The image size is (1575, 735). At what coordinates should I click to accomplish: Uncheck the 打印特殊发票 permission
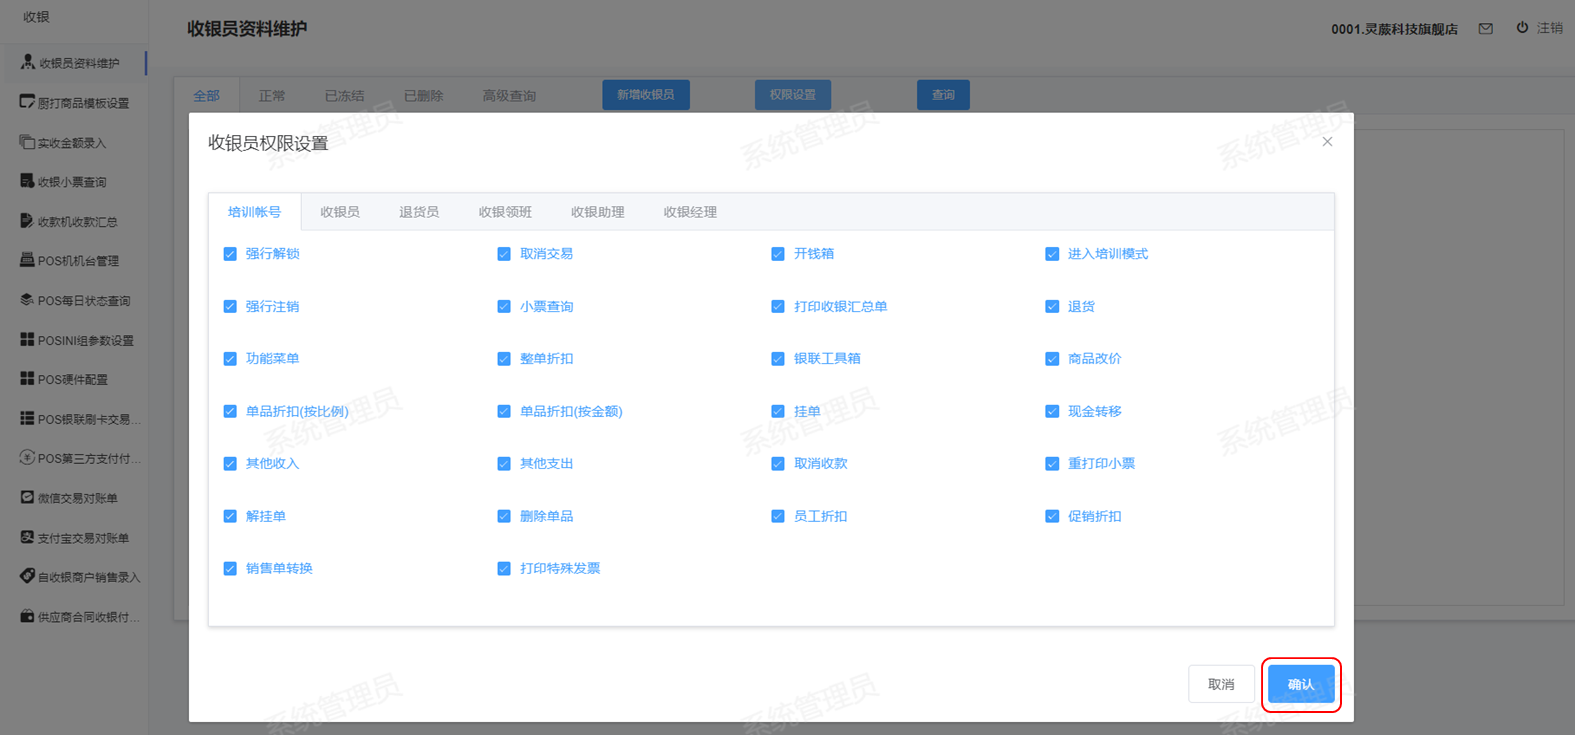pos(504,569)
